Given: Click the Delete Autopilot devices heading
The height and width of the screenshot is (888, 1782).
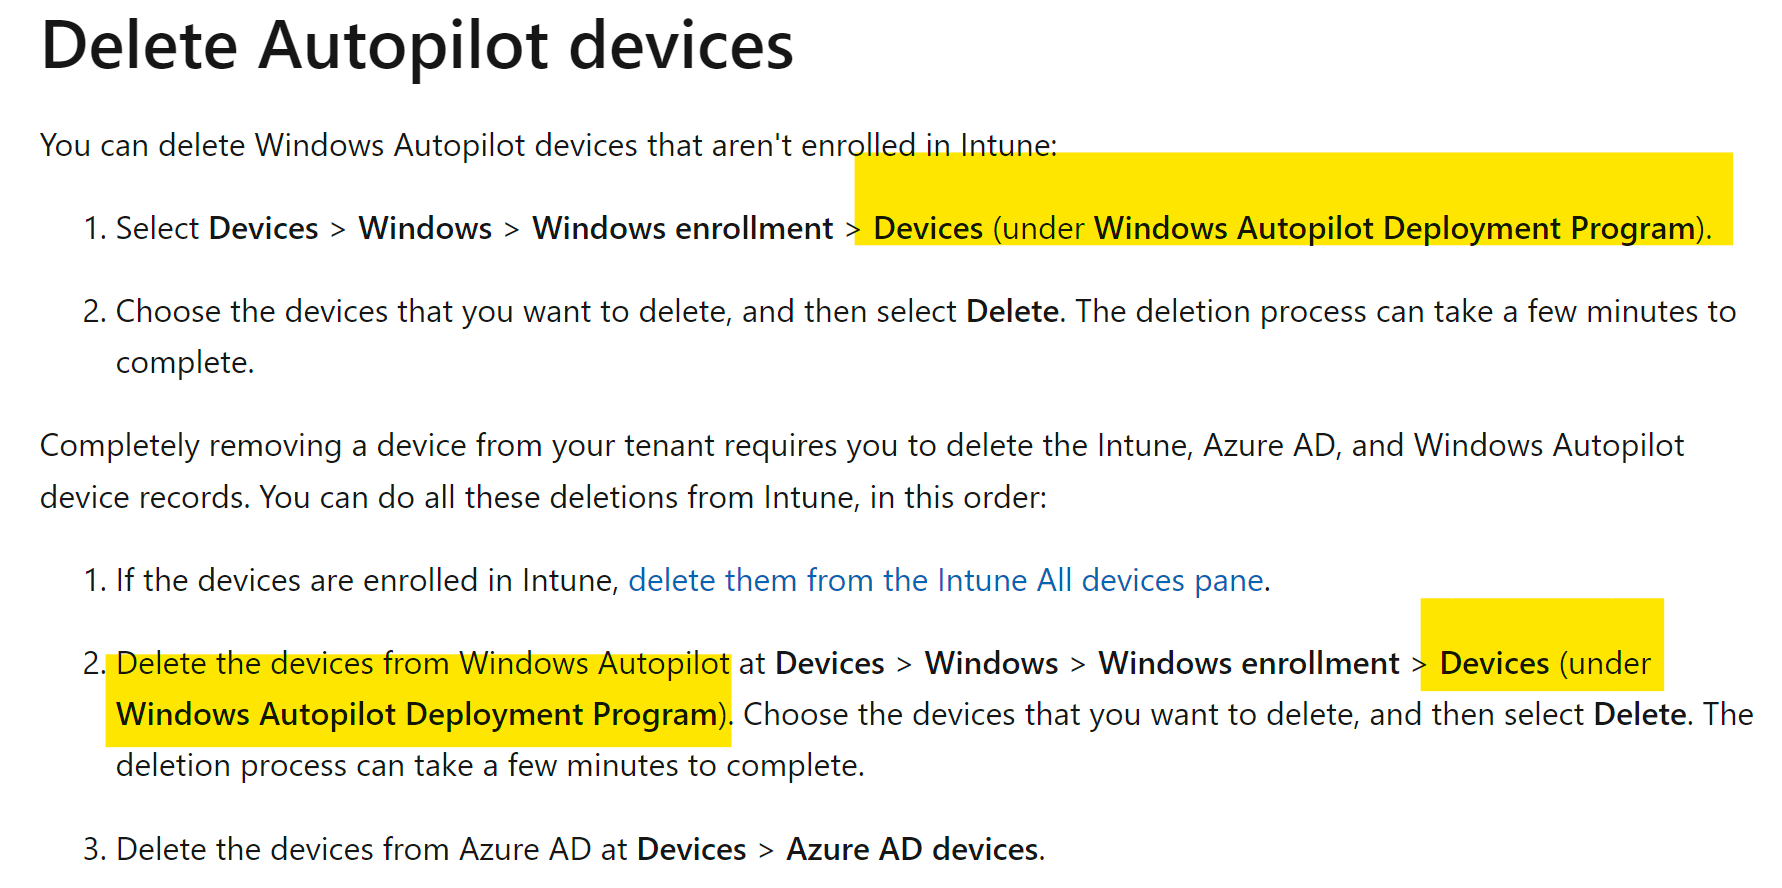Looking at the screenshot, I should (x=417, y=46).
